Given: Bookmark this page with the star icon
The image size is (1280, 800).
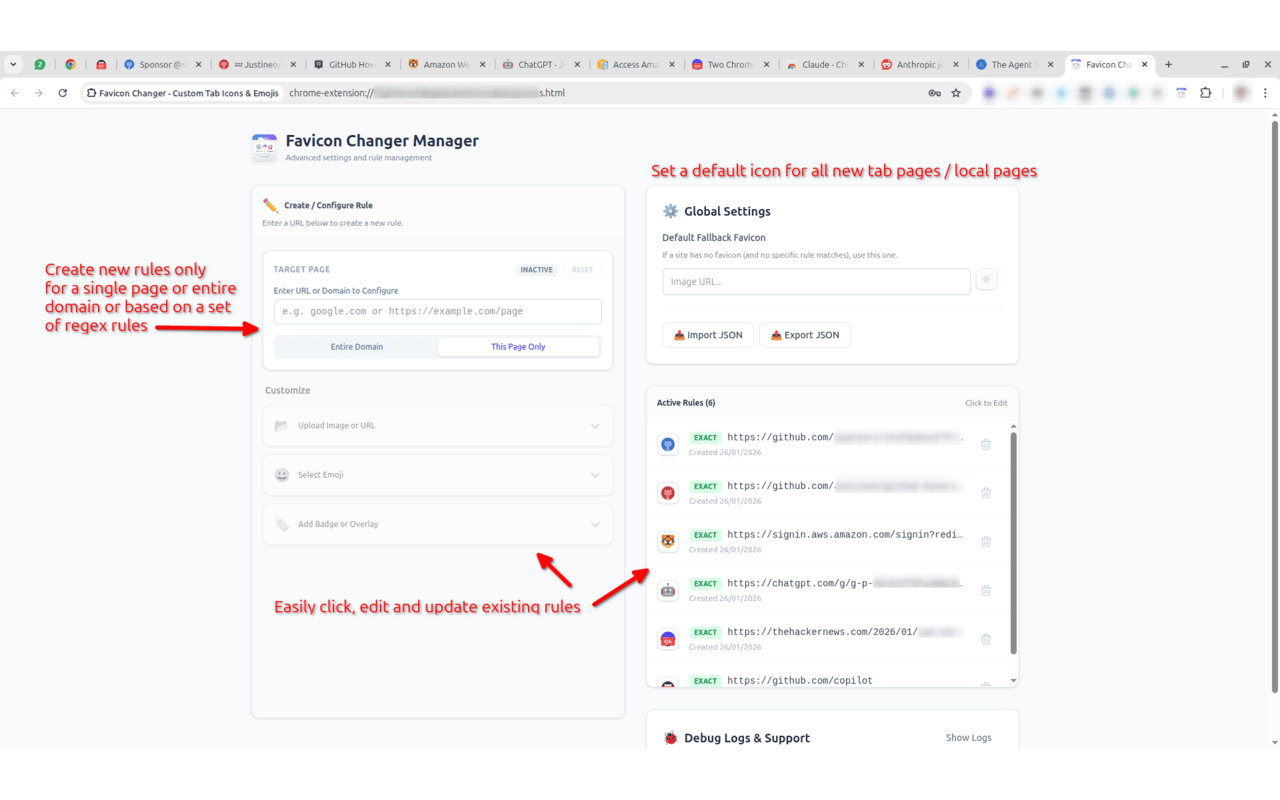Looking at the screenshot, I should (956, 93).
